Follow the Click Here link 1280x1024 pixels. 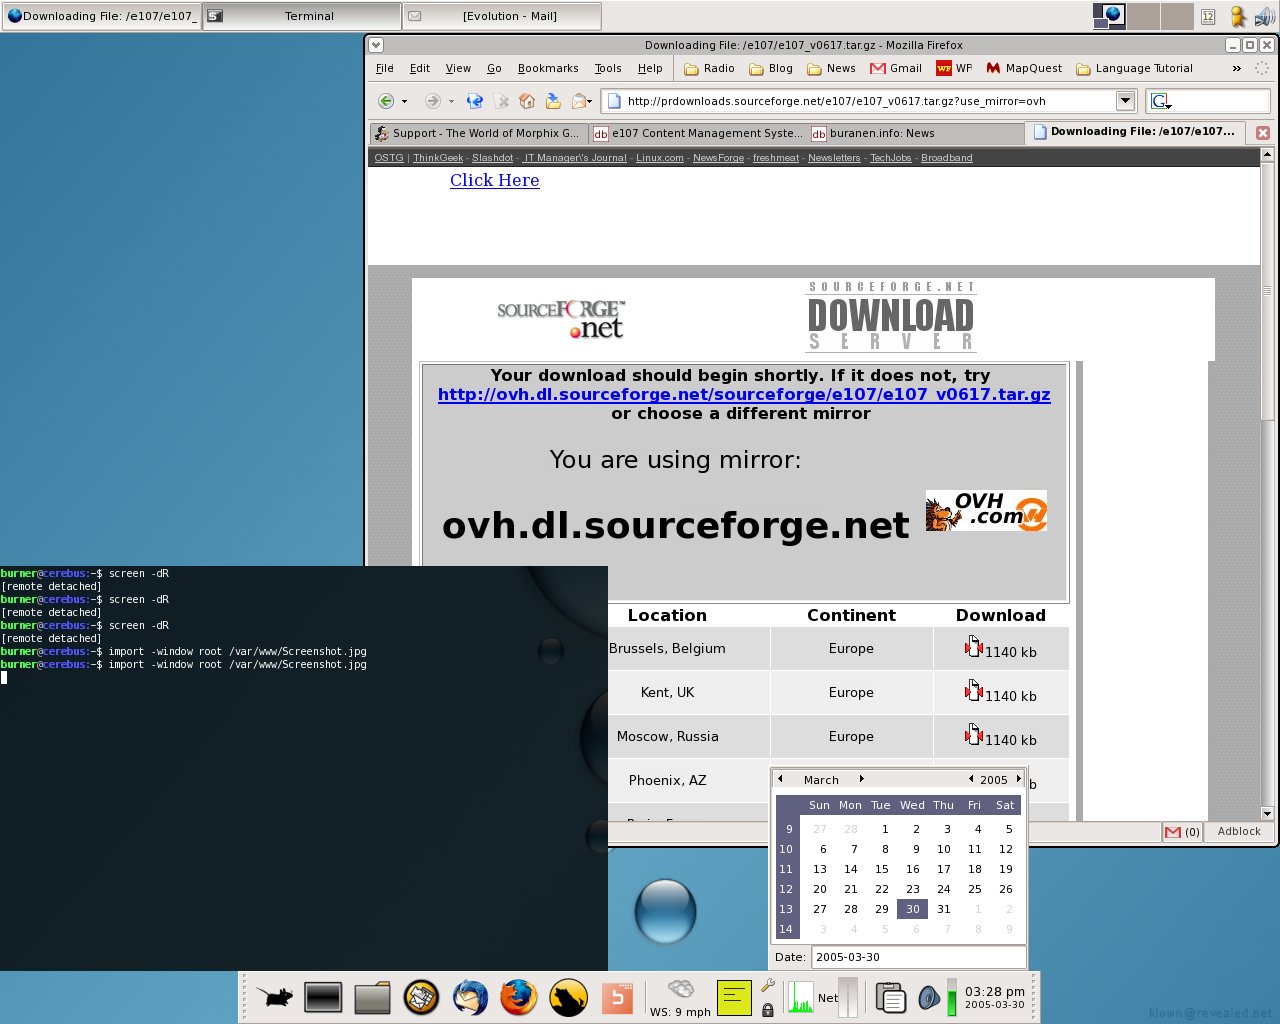click(x=494, y=180)
